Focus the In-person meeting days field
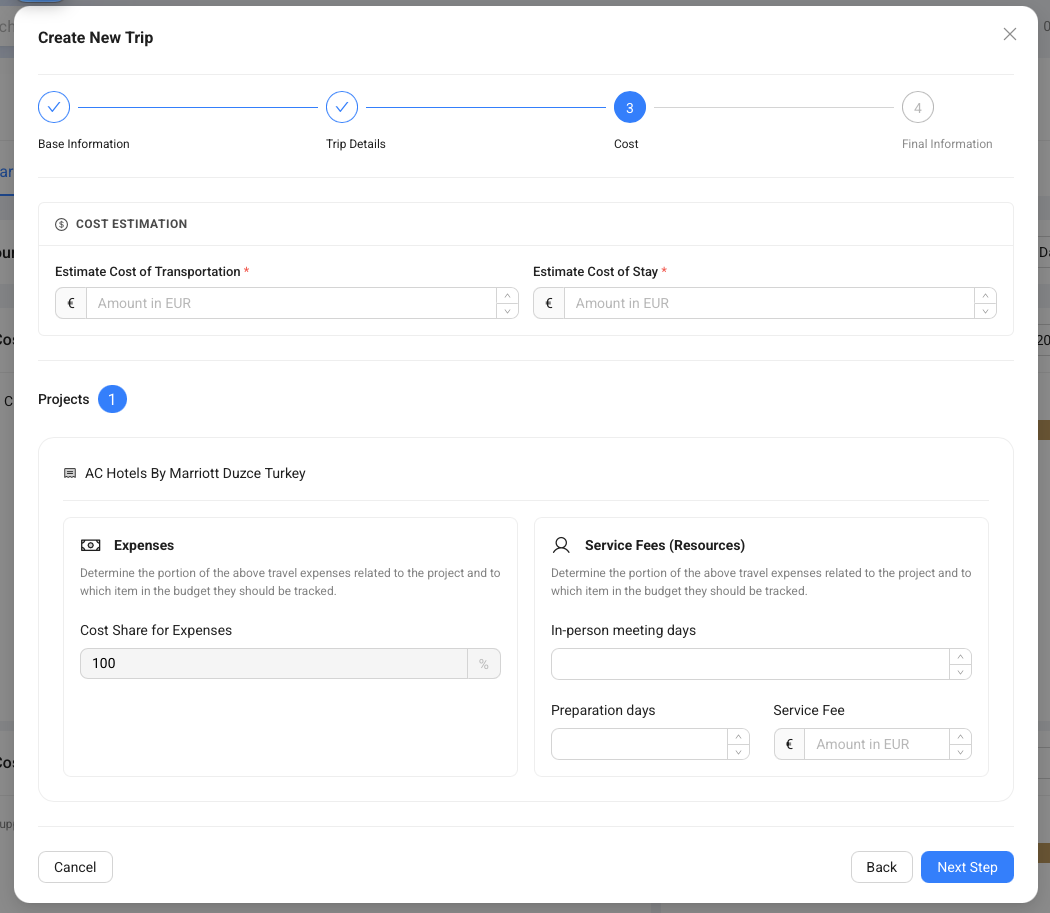Viewport: 1050px width, 913px height. 750,664
